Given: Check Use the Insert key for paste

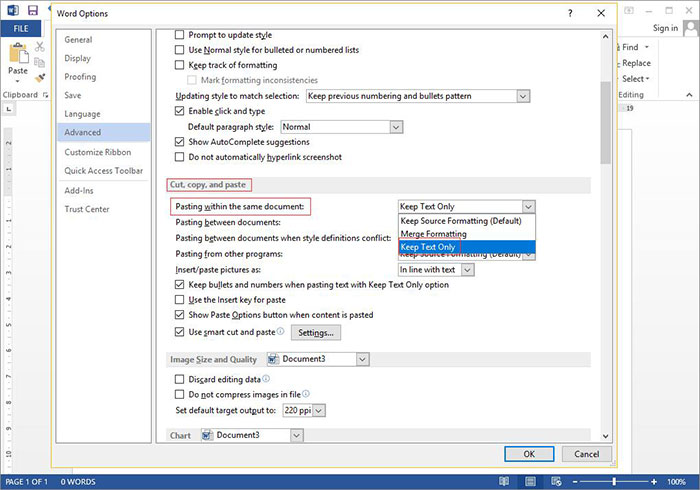Looking at the screenshot, I should click(x=179, y=299).
